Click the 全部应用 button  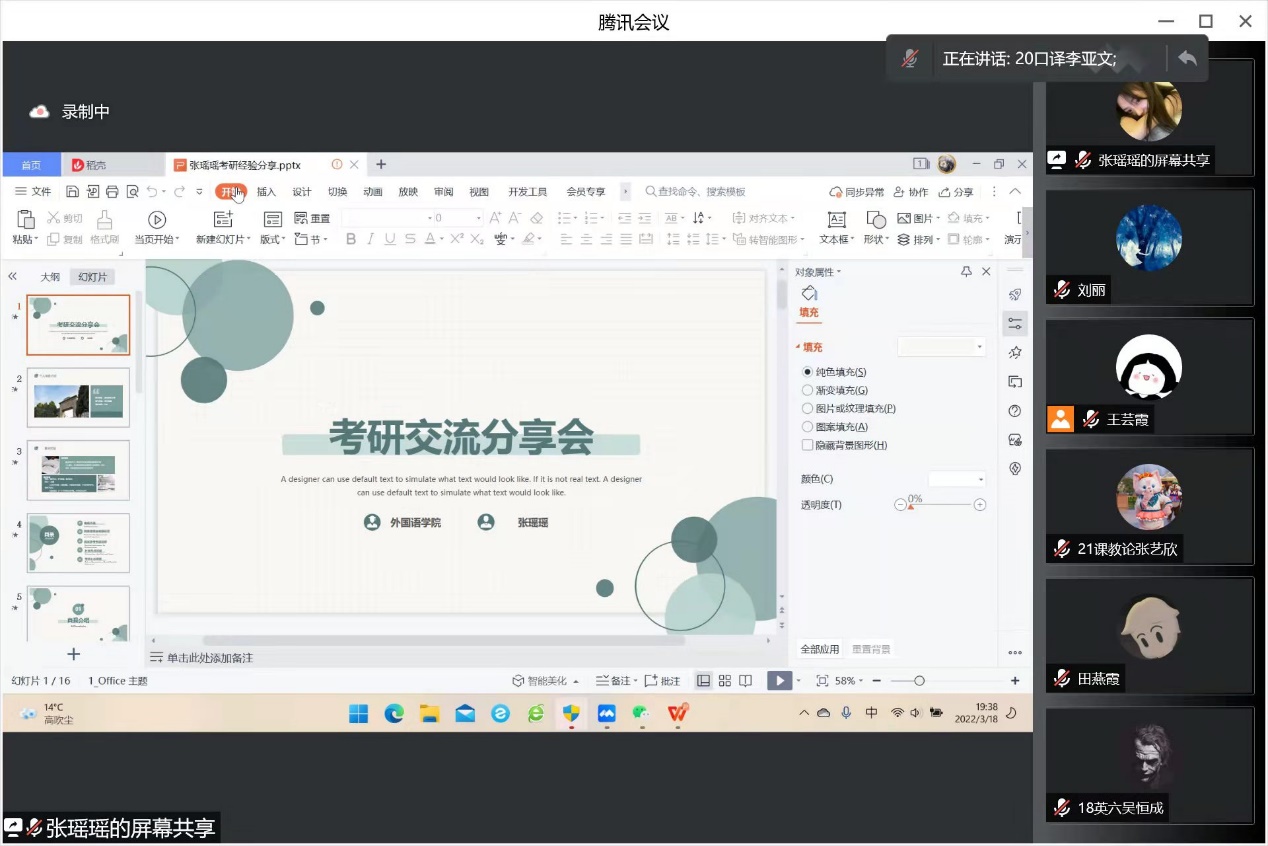click(820, 649)
